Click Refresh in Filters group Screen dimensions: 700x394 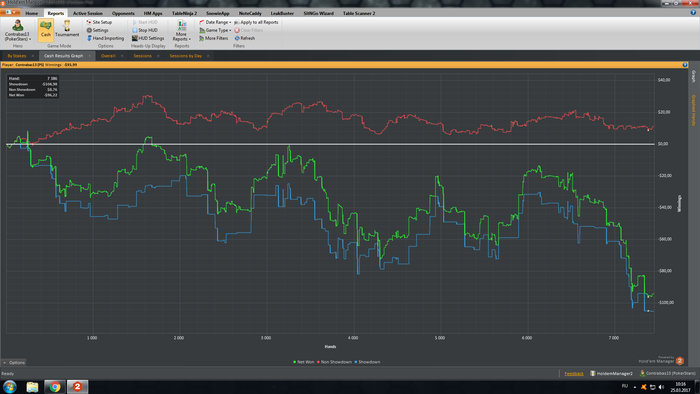point(245,38)
